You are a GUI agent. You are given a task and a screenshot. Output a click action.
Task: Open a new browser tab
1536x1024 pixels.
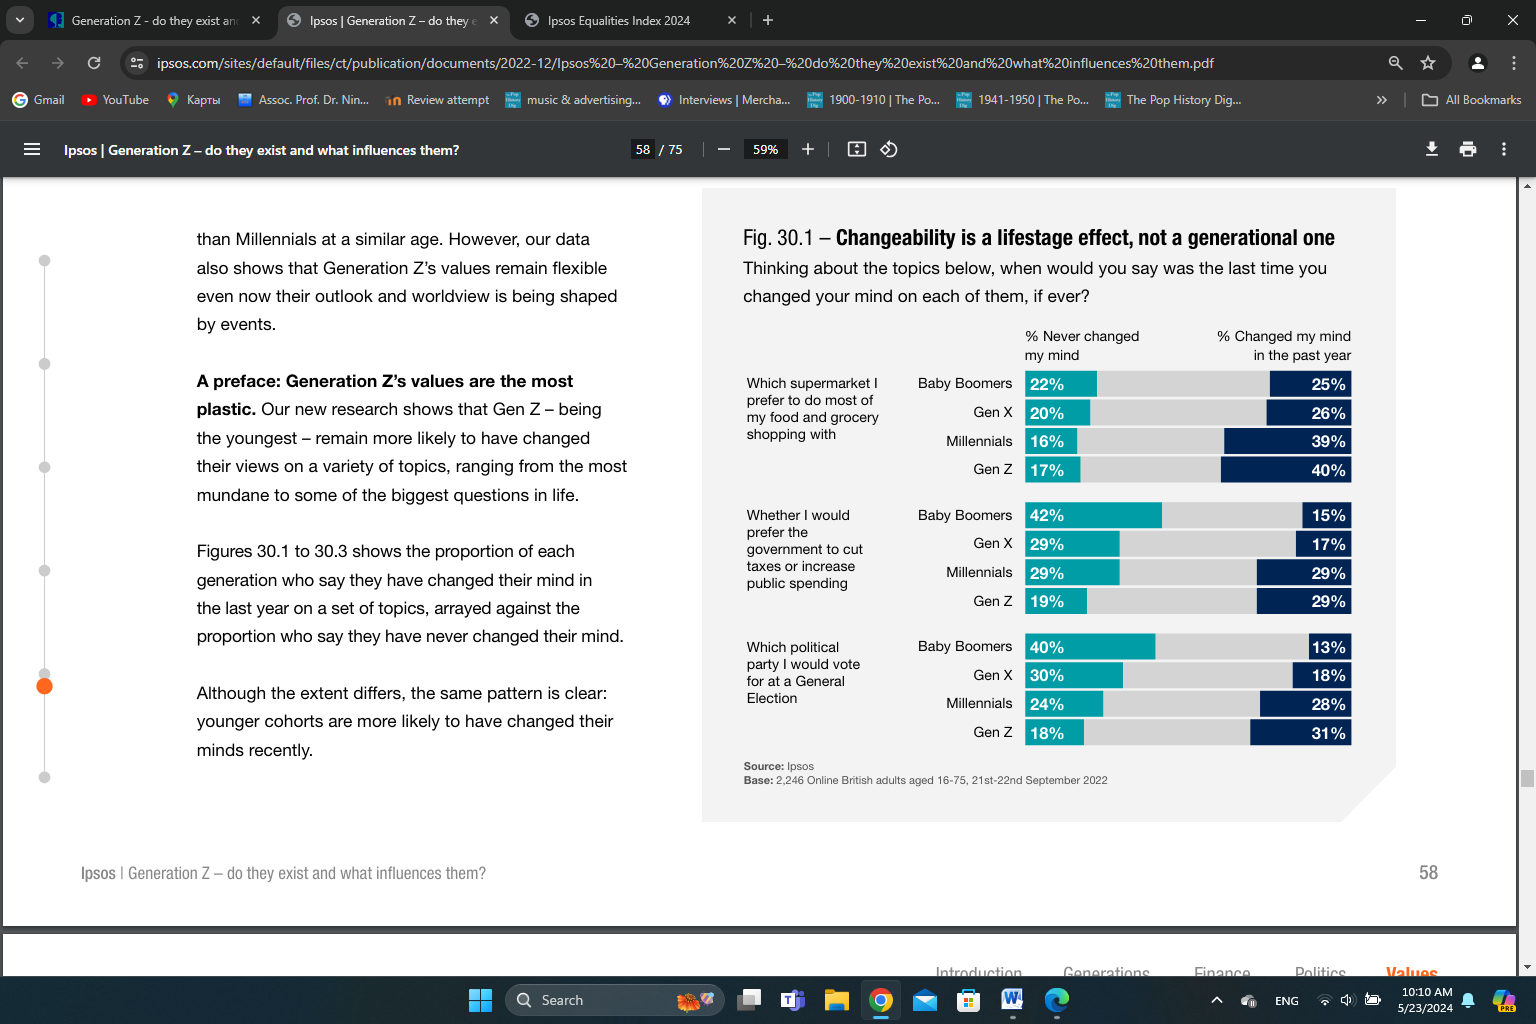[x=768, y=20]
